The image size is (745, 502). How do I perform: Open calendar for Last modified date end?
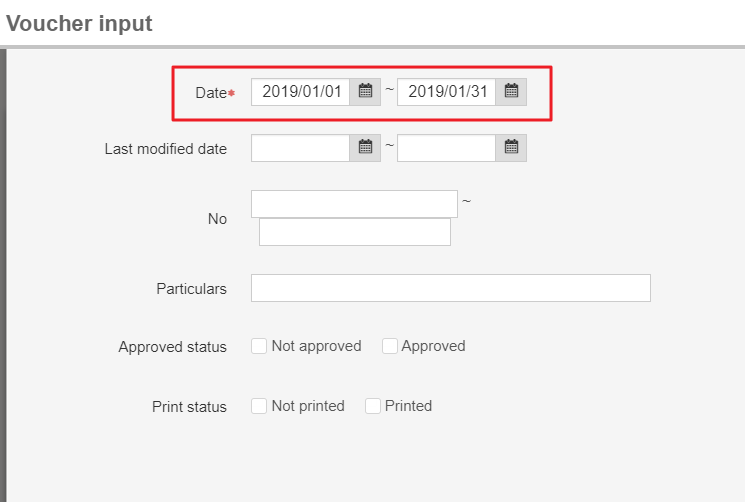point(511,148)
